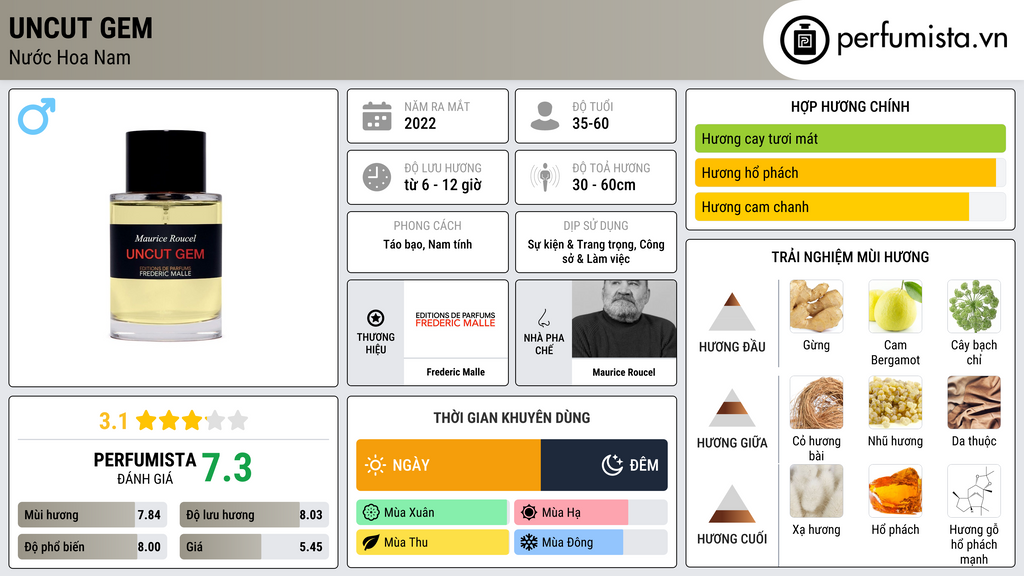Image resolution: width=1024 pixels, height=576 pixels.
Task: Click the Editions de Parfums Frederic Malle logo
Action: point(455,319)
